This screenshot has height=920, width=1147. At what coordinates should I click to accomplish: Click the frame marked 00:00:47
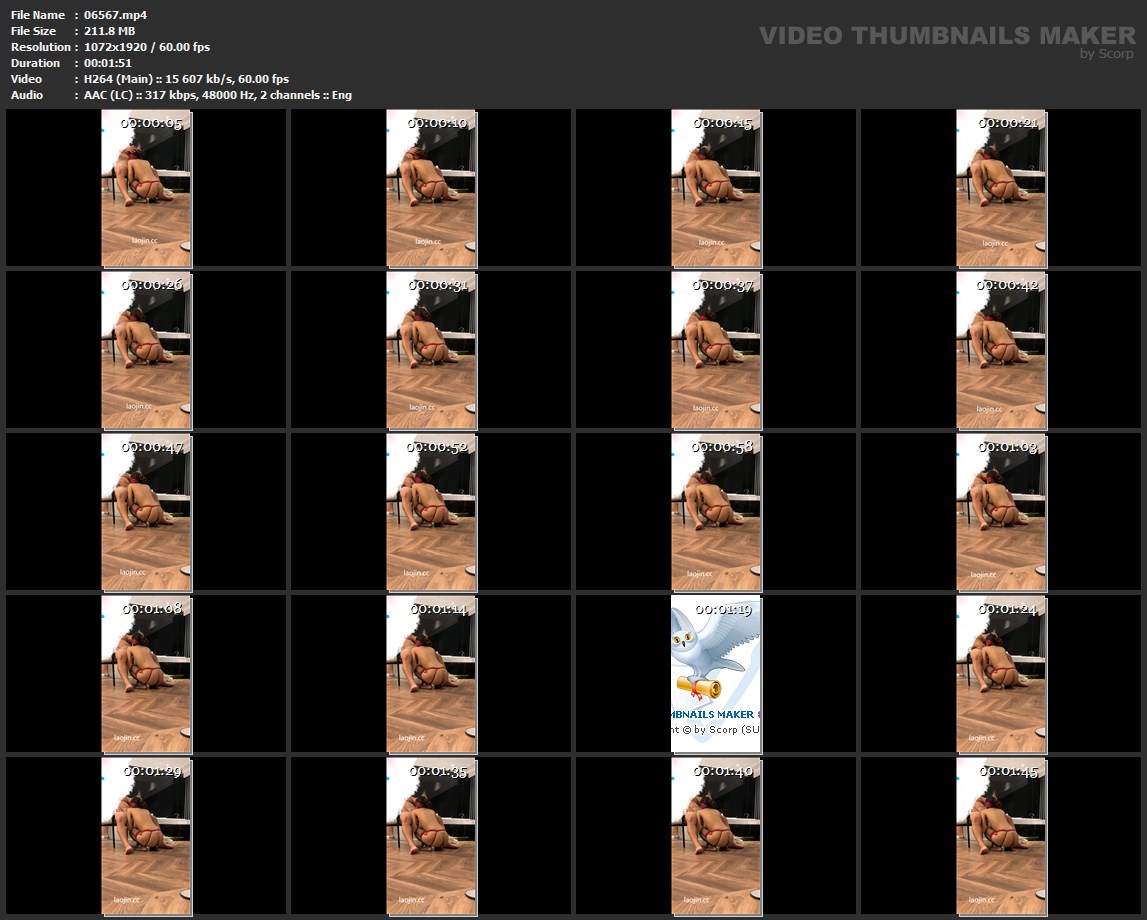point(146,512)
